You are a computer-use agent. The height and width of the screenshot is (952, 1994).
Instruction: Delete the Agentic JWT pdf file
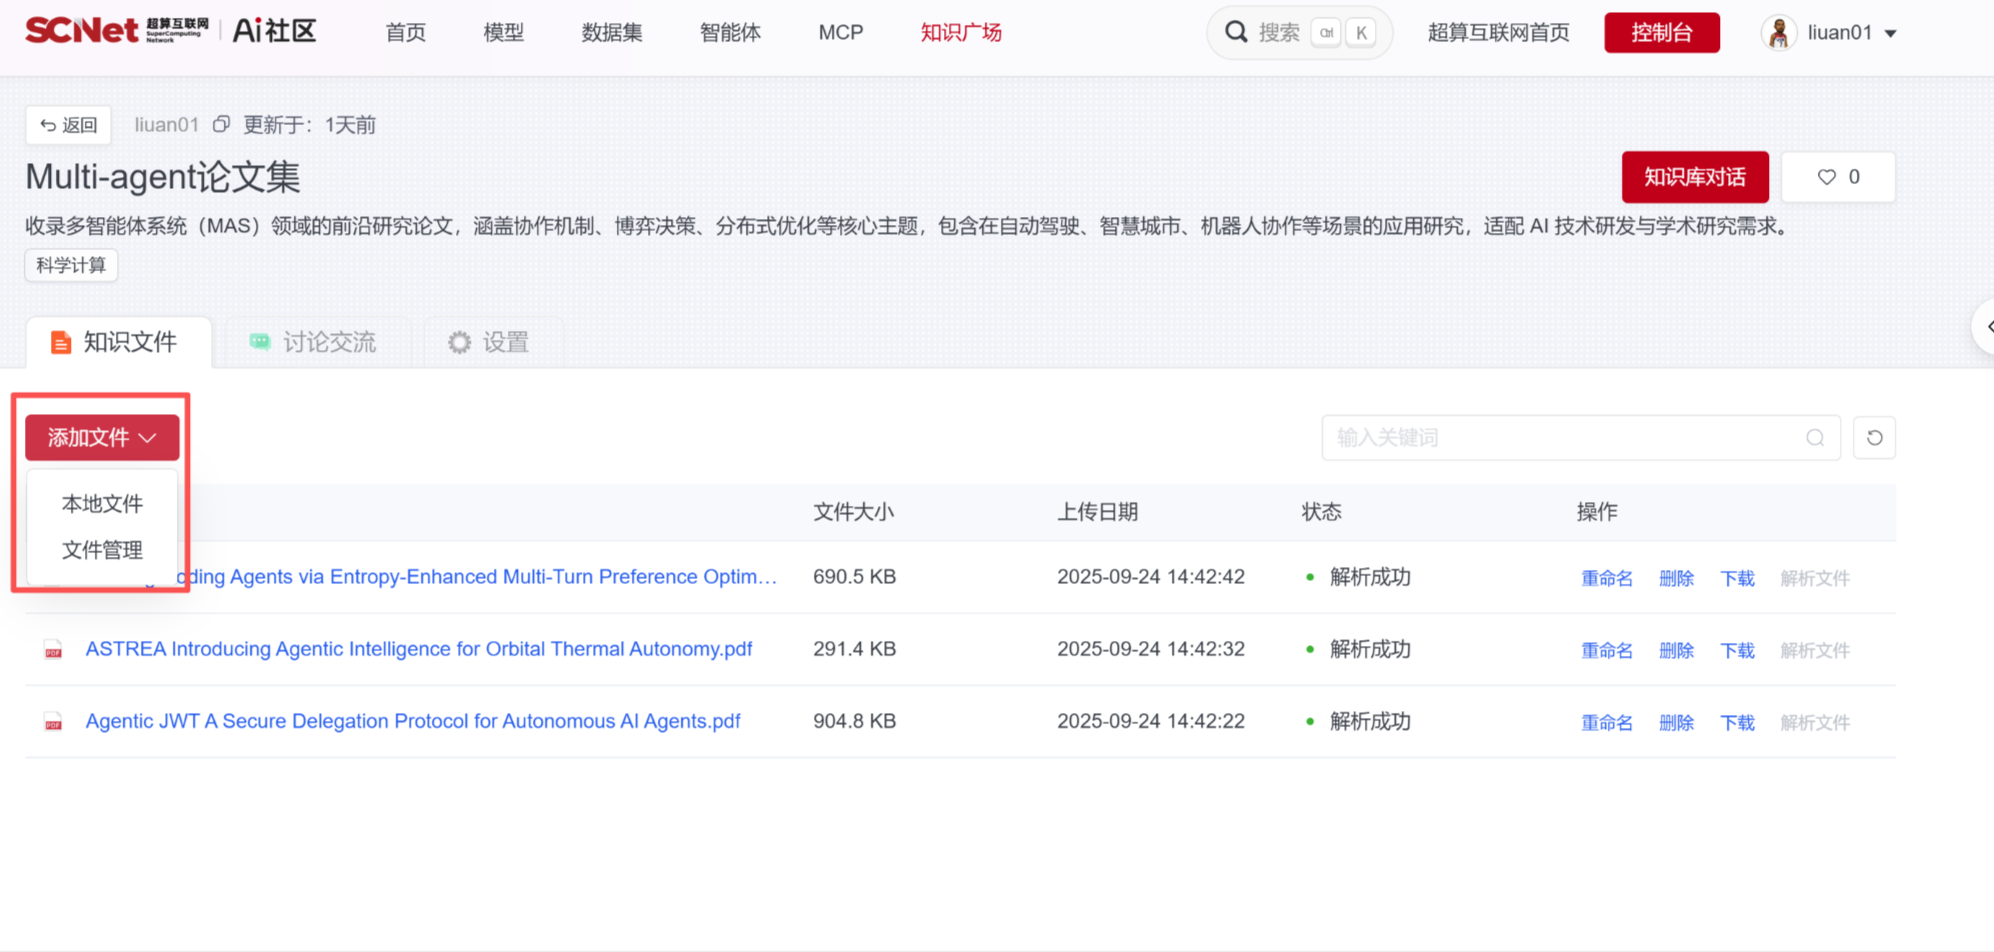[1676, 722]
